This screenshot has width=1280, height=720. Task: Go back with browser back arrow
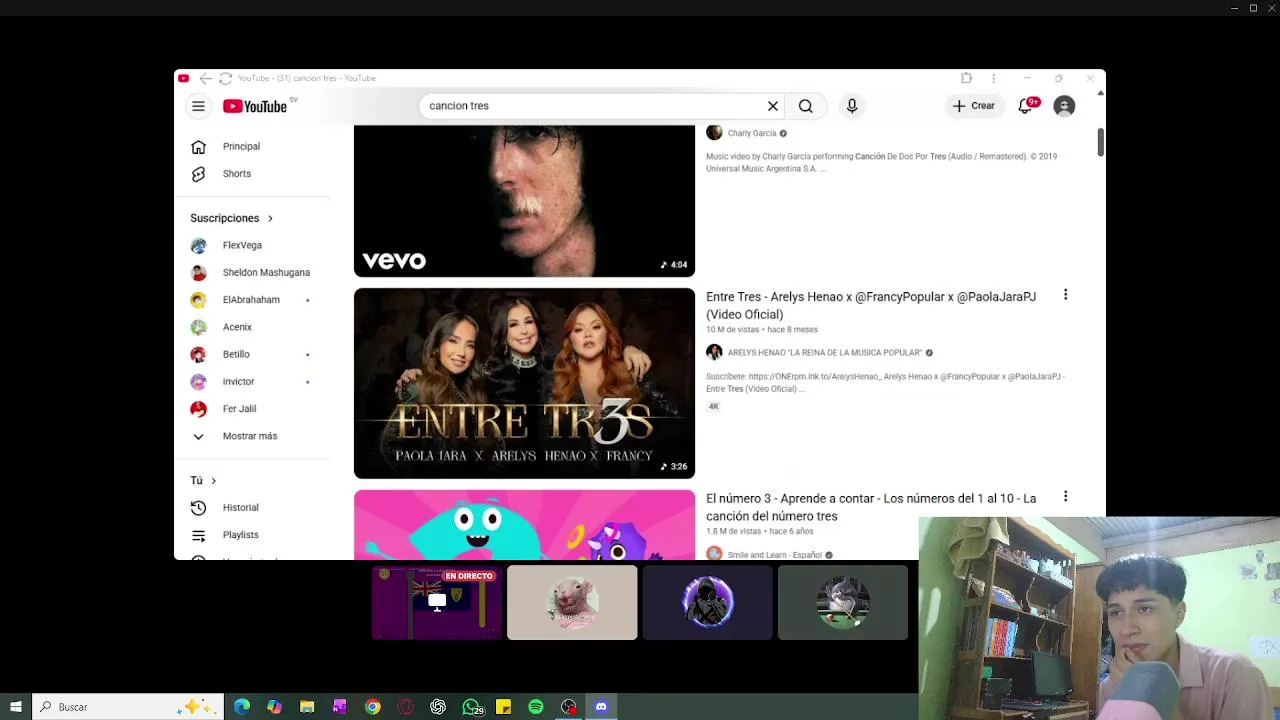click(205, 78)
